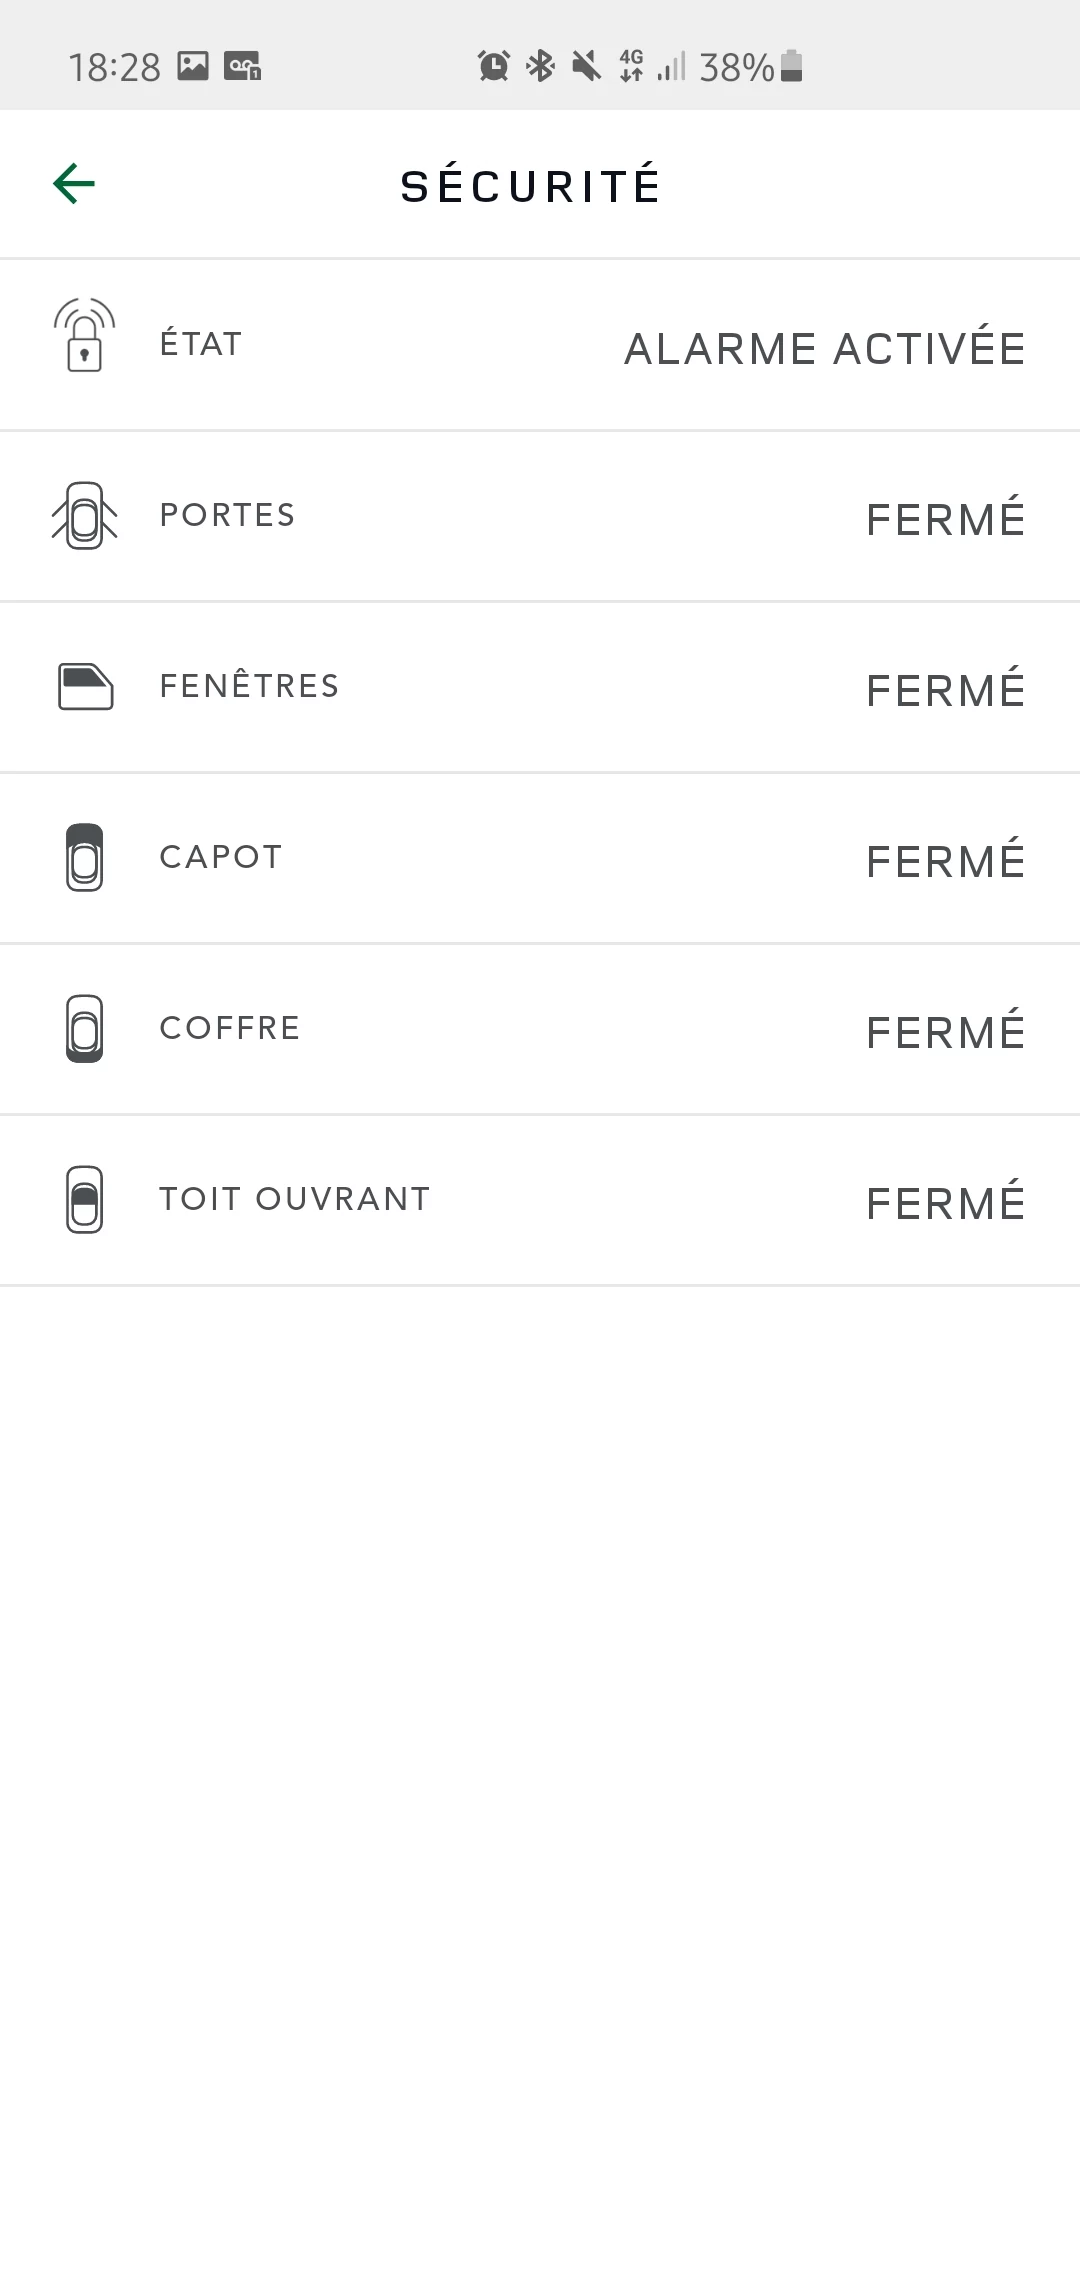Image resolution: width=1080 pixels, height=2280 pixels.
Task: Tap the hood icon beside Capot
Action: 84,858
